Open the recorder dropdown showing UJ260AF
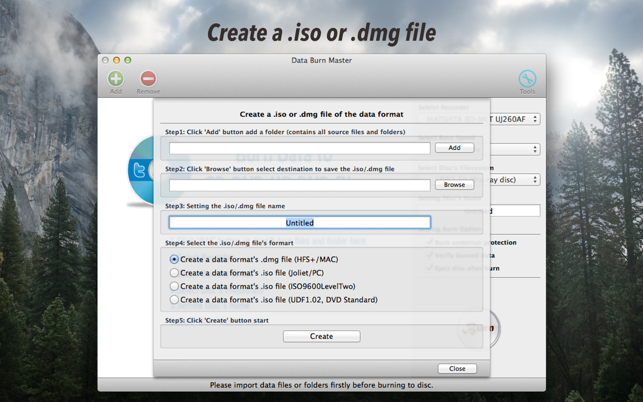Image resolution: width=643 pixels, height=402 pixels. coord(479,119)
